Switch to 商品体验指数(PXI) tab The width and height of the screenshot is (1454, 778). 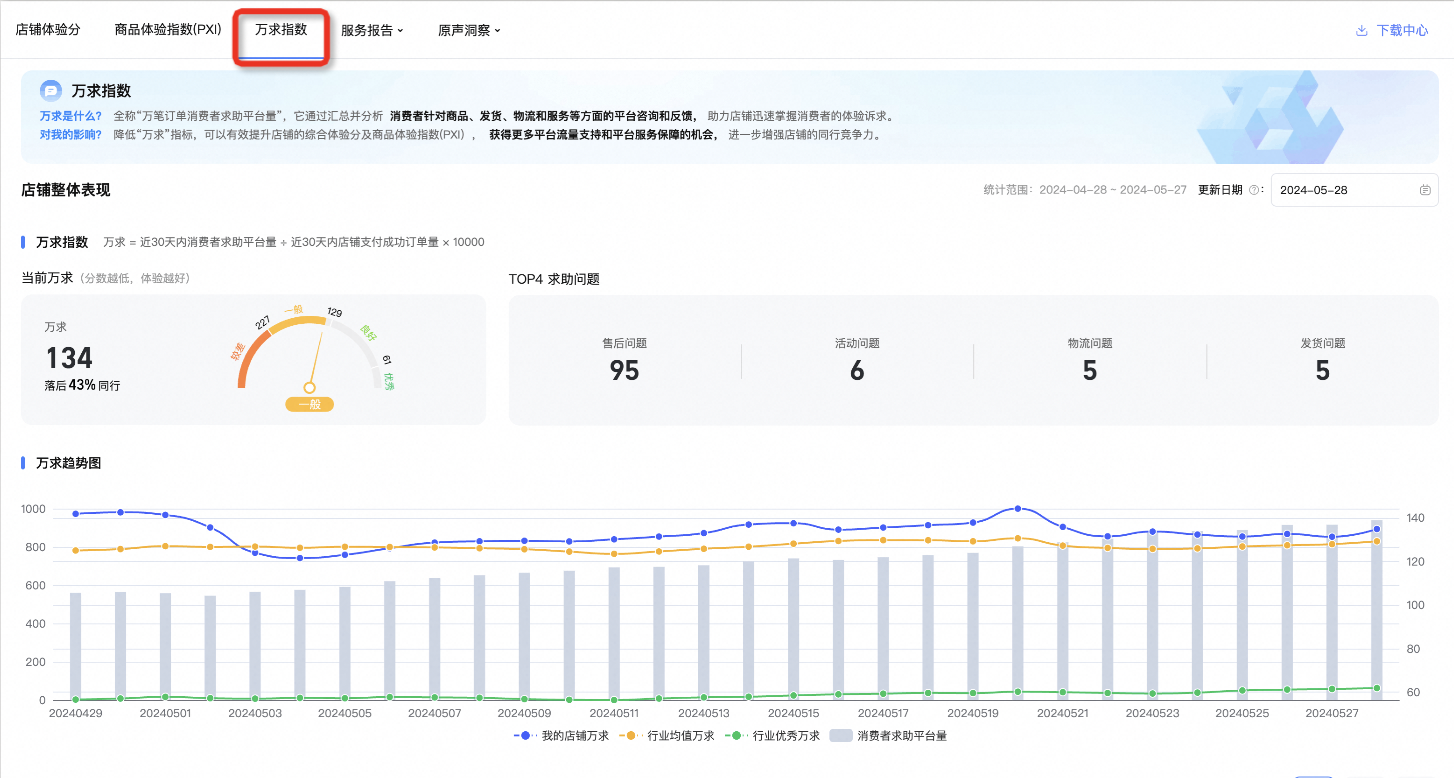pos(167,30)
